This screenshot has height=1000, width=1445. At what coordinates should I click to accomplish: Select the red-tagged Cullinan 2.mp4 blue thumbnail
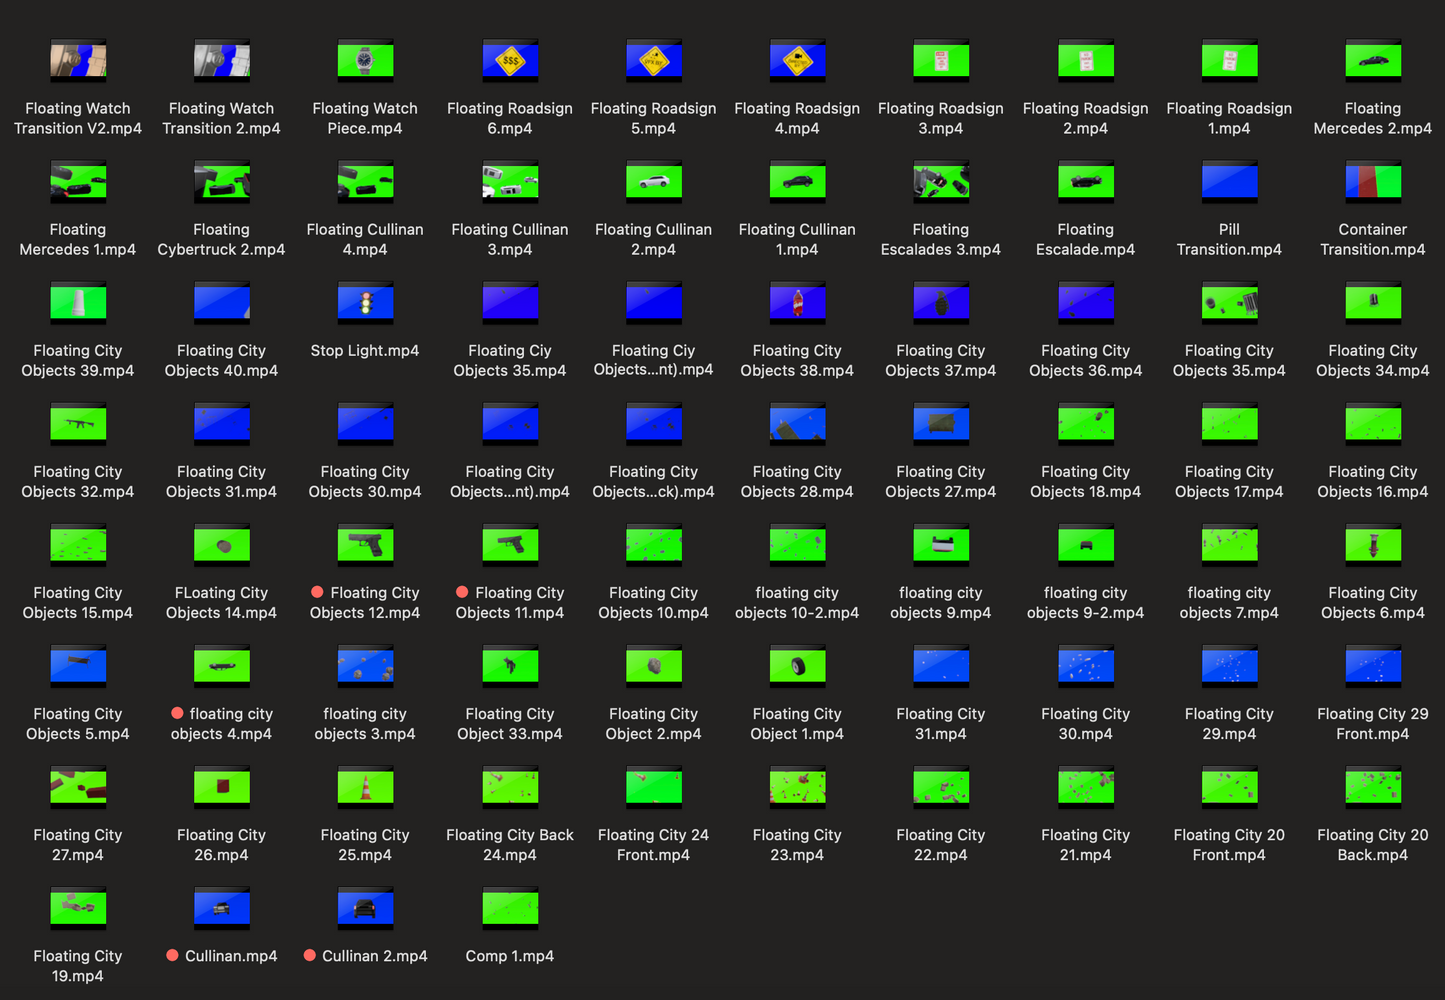pos(365,909)
